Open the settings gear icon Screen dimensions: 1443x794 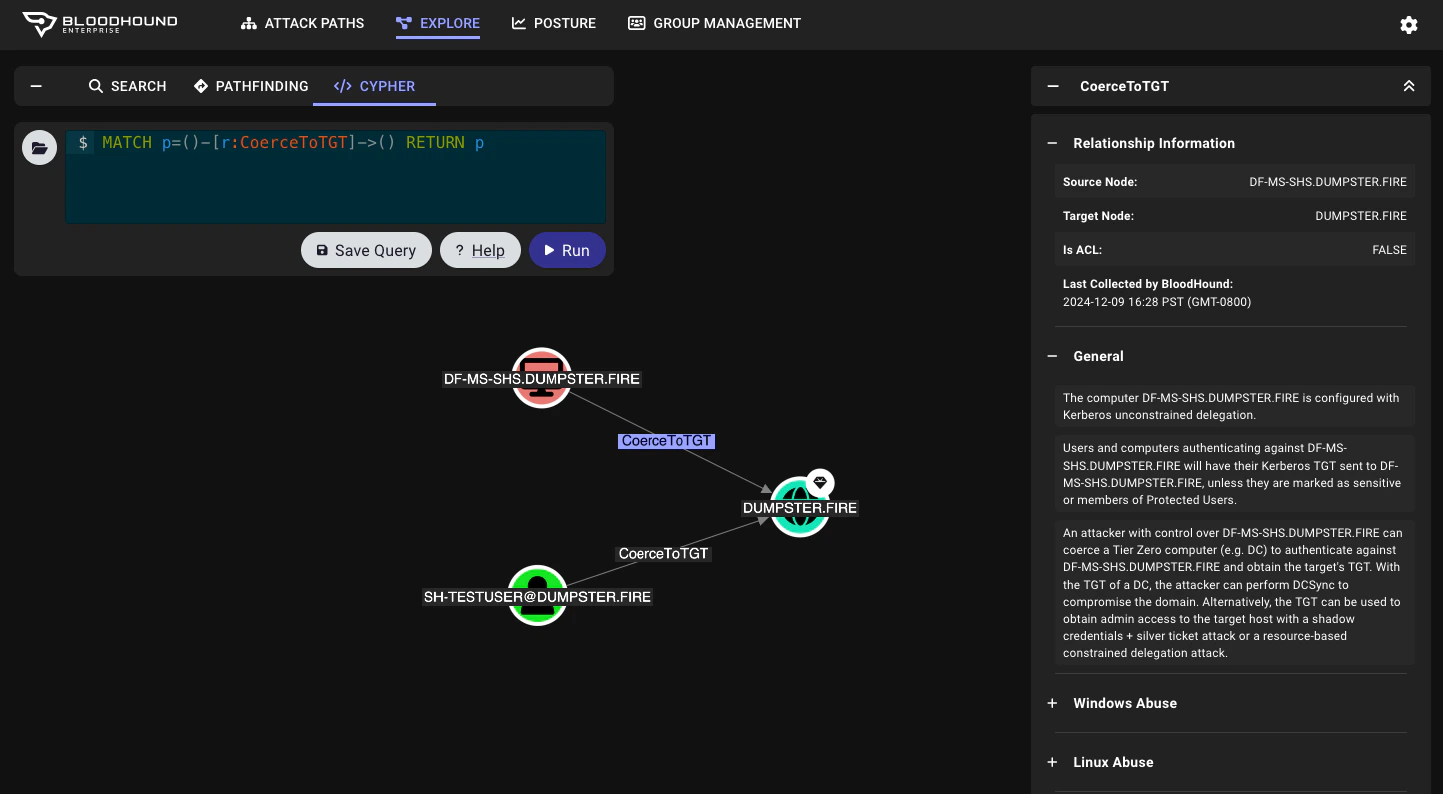pyautogui.click(x=1409, y=25)
